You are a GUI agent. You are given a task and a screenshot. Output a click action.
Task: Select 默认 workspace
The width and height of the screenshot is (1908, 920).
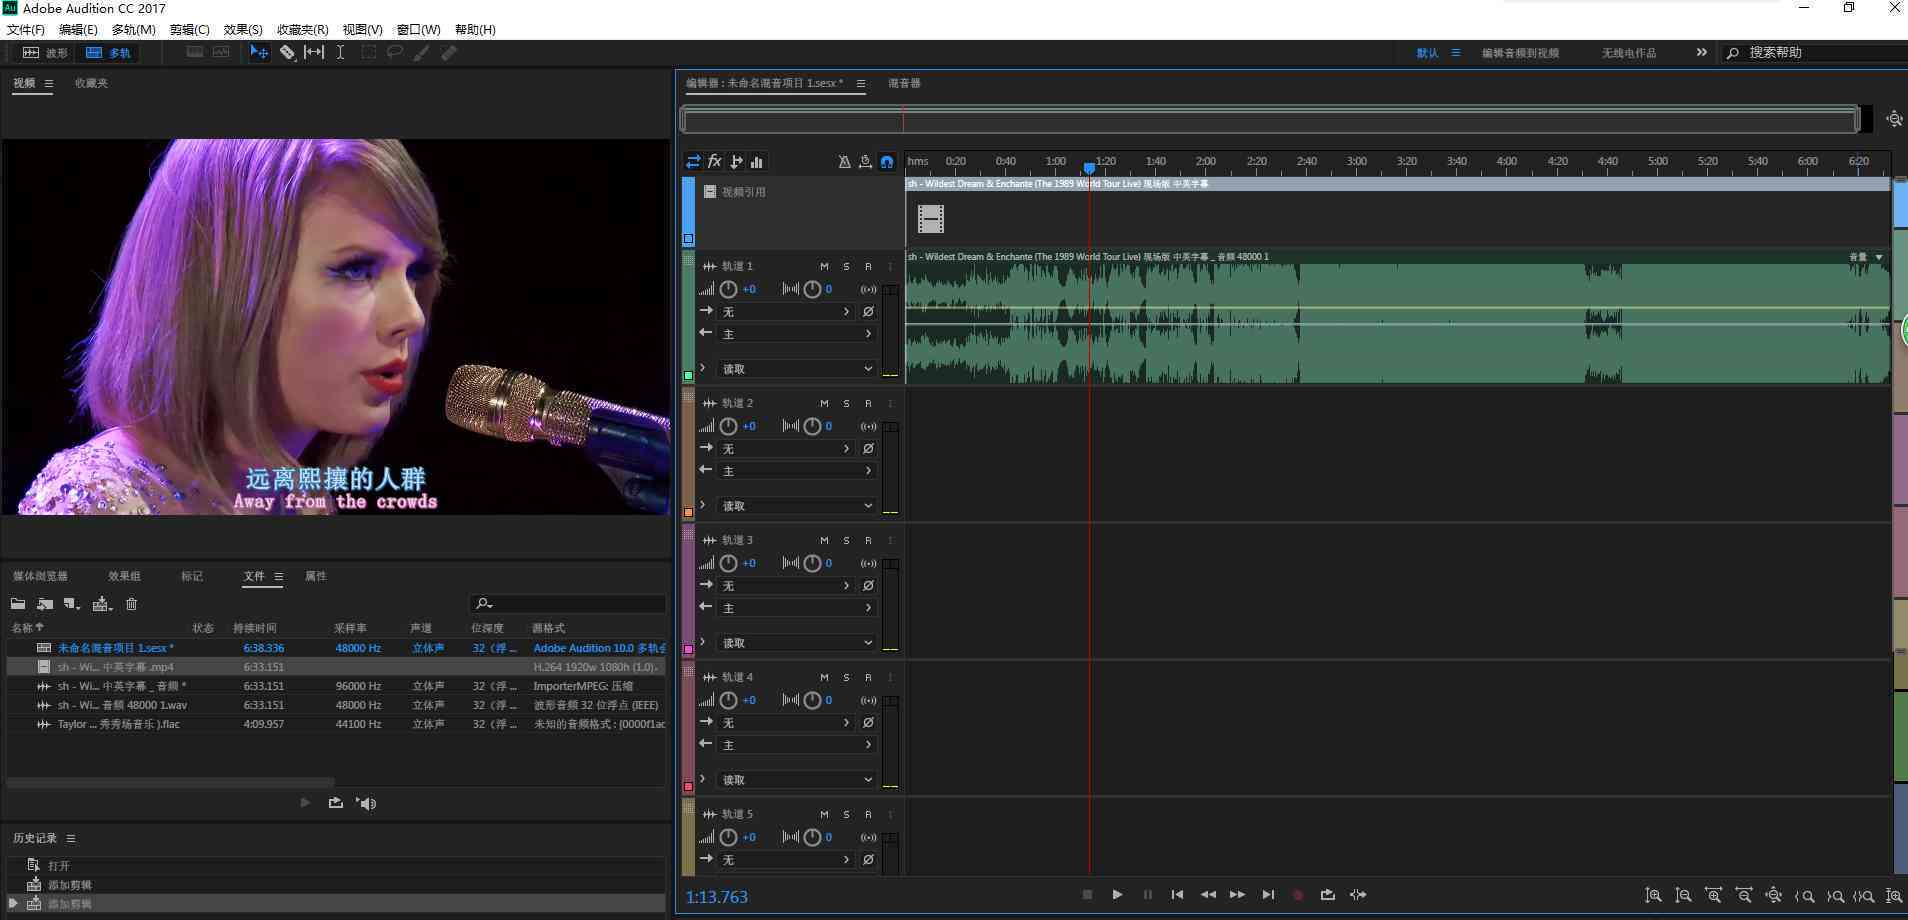tap(1427, 53)
